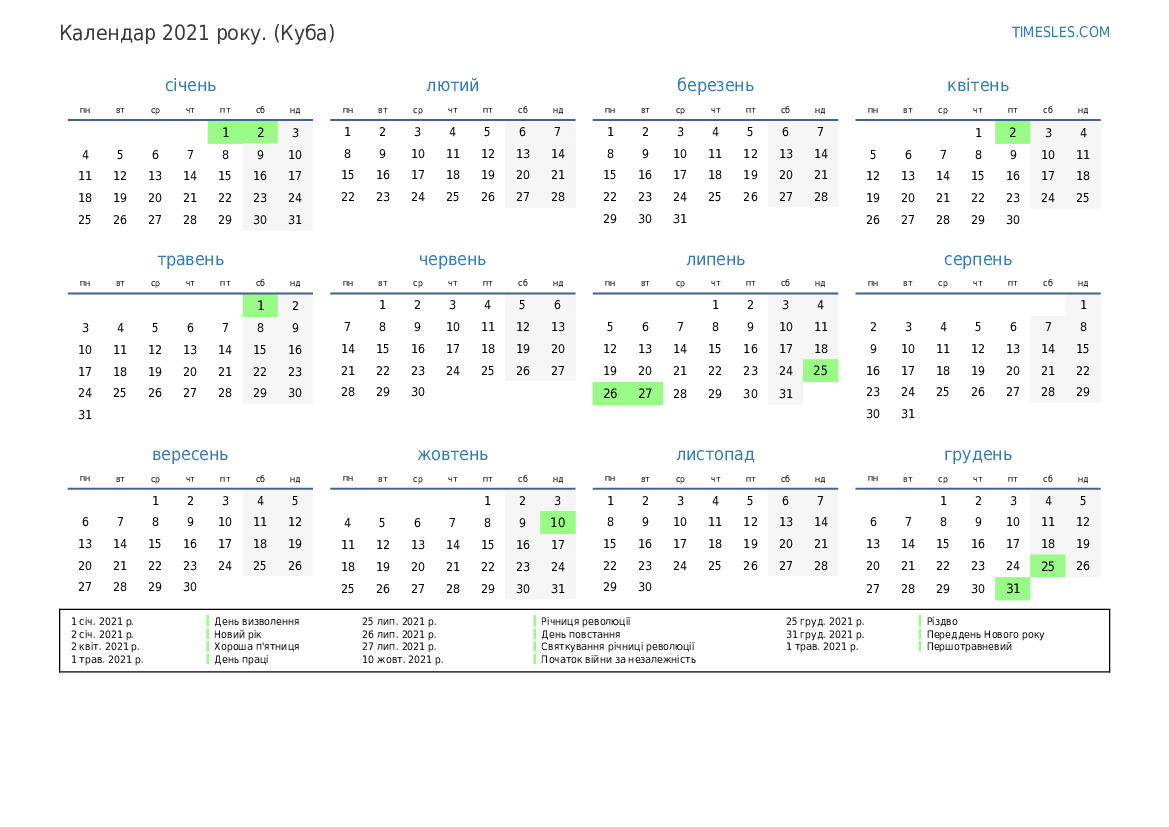Click legend date '26 лип. 2021 р.'
The image size is (1169, 827).
coord(399,635)
